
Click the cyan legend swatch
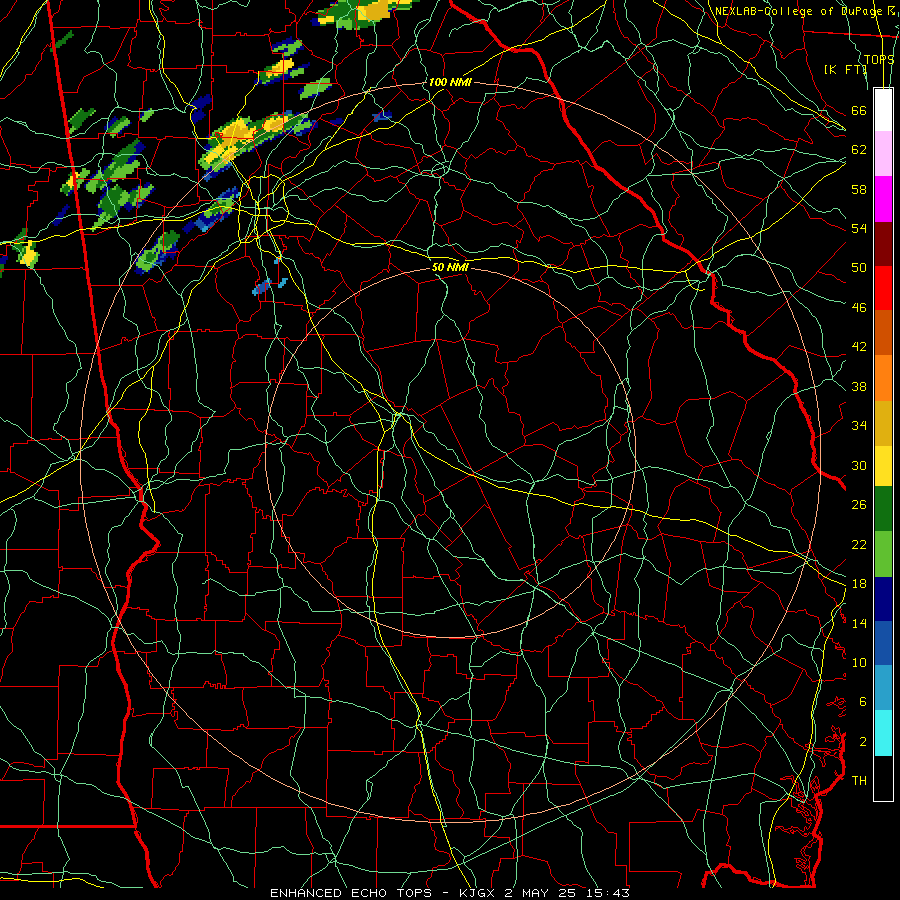883,733
